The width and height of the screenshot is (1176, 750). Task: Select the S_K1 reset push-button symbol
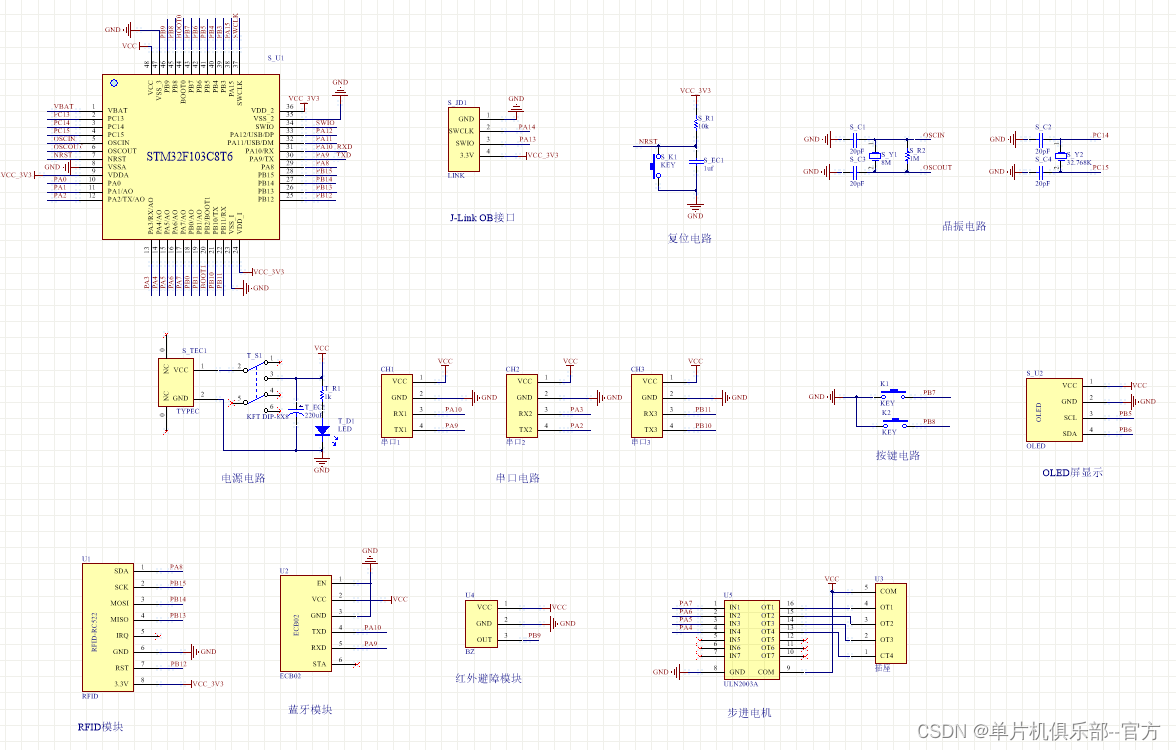tap(656, 166)
